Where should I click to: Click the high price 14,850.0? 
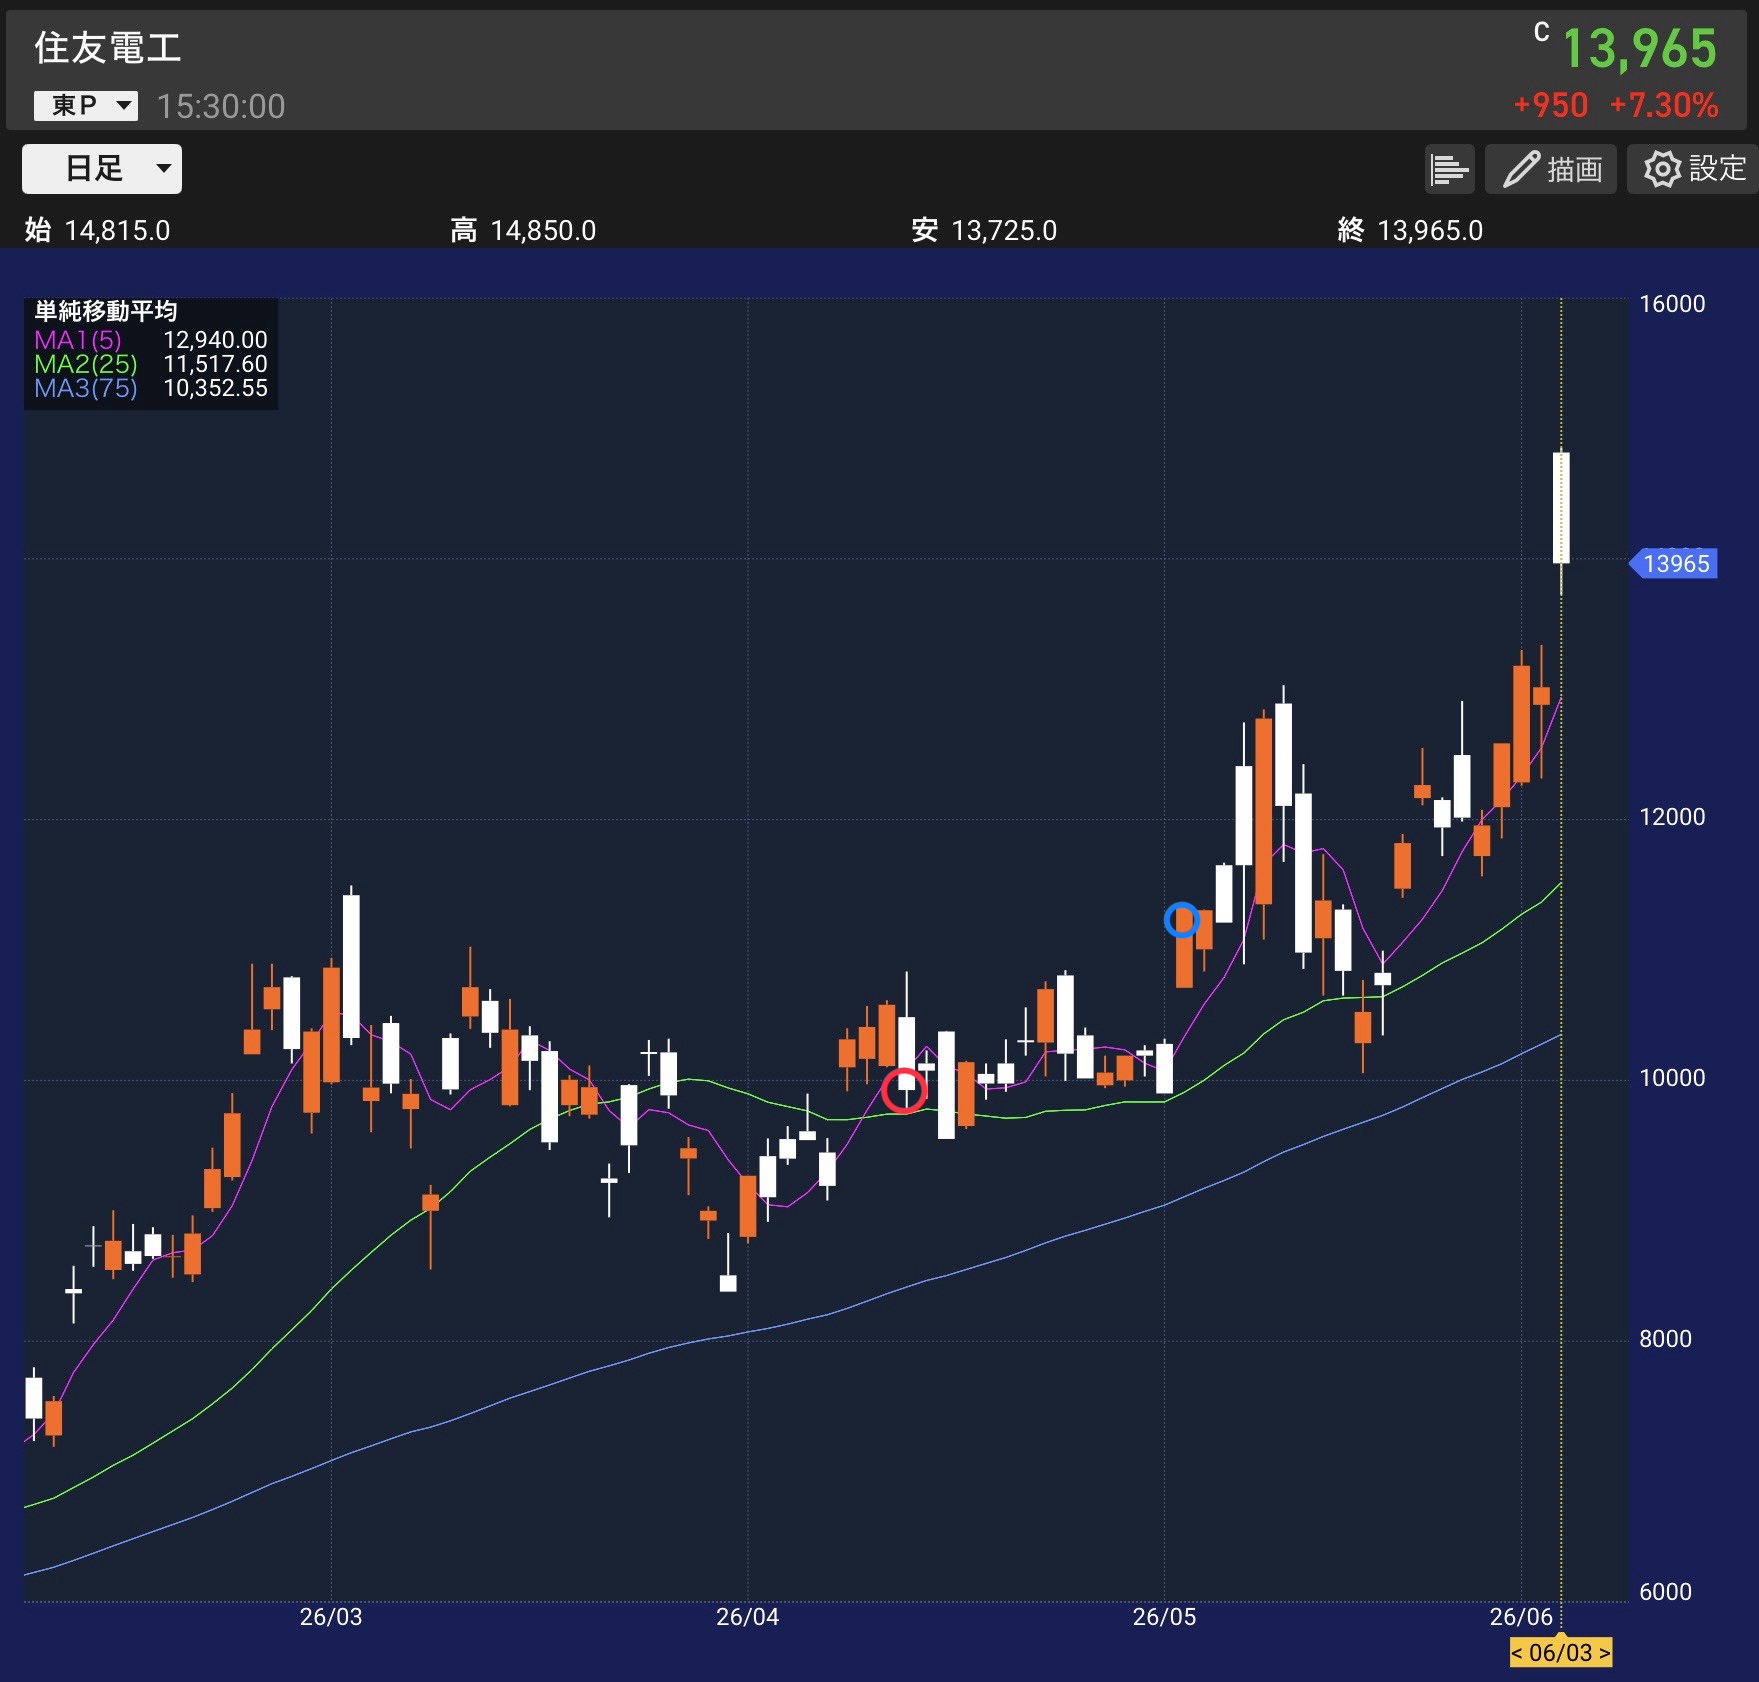click(x=543, y=231)
